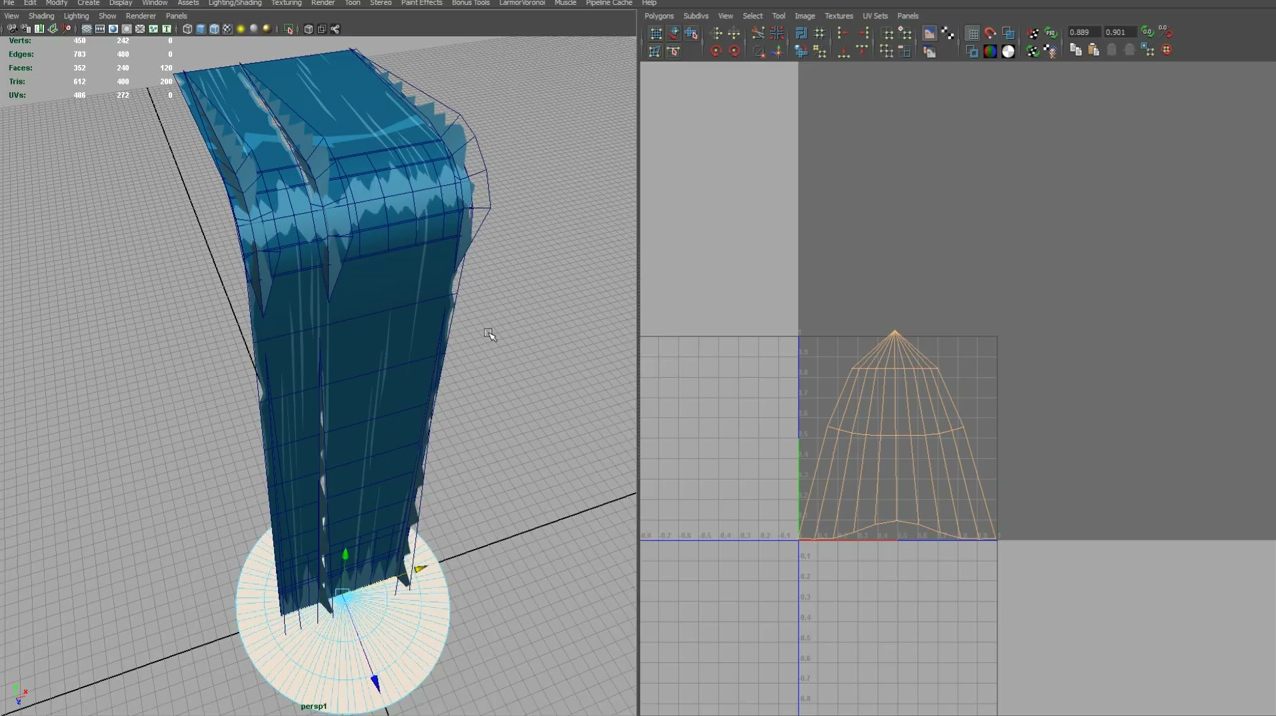
Task: Click the V coordinate field showing 0.901
Action: pyautogui.click(x=1121, y=32)
